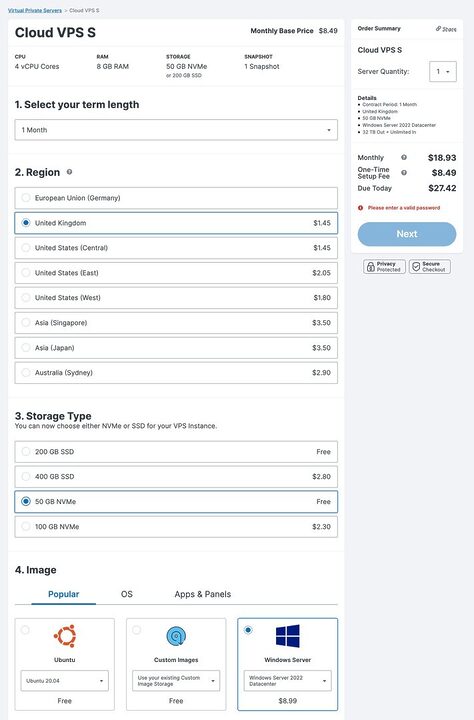Image resolution: width=474 pixels, height=720 pixels.
Task: Open the Apps & Panels tab
Action: [x=203, y=594]
